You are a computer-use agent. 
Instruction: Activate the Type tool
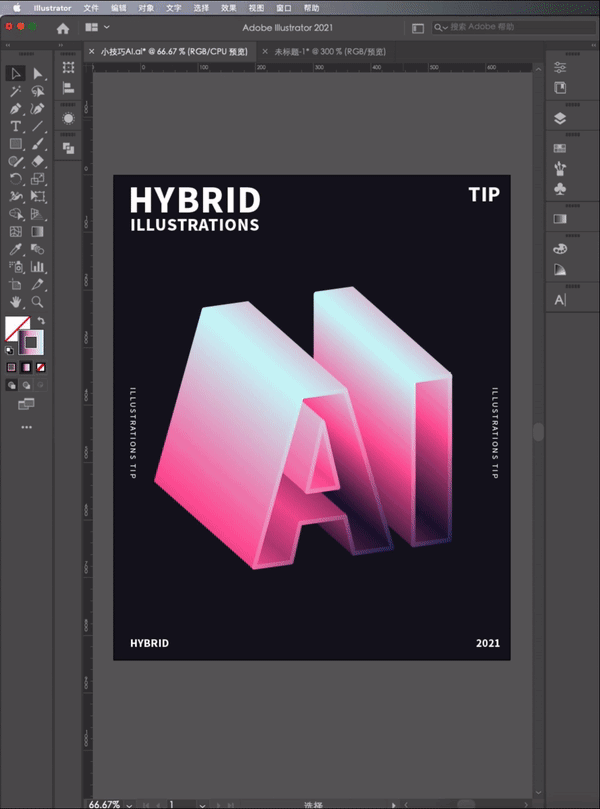pyautogui.click(x=15, y=126)
